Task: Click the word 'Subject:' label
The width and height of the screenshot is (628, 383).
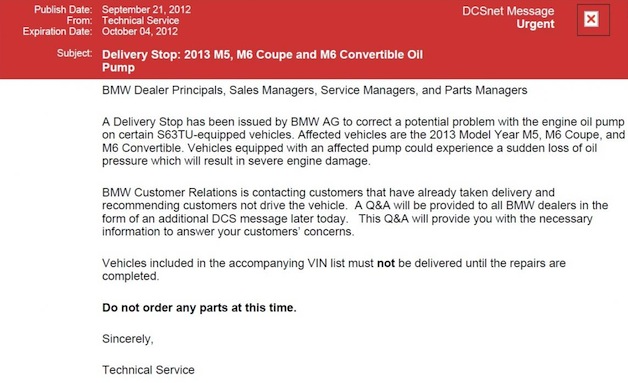Action: click(74, 53)
